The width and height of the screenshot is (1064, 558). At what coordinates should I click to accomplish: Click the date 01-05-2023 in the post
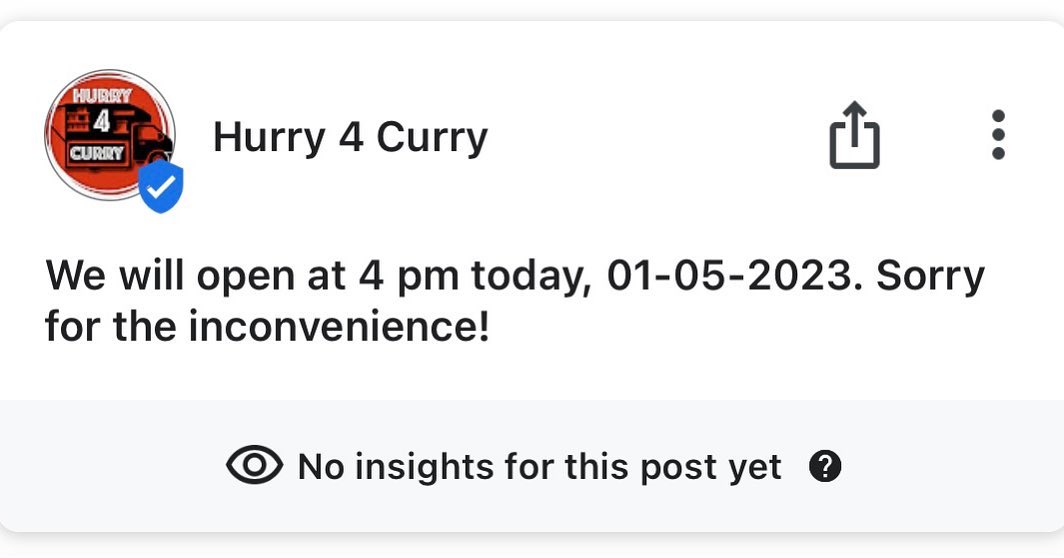[731, 277]
